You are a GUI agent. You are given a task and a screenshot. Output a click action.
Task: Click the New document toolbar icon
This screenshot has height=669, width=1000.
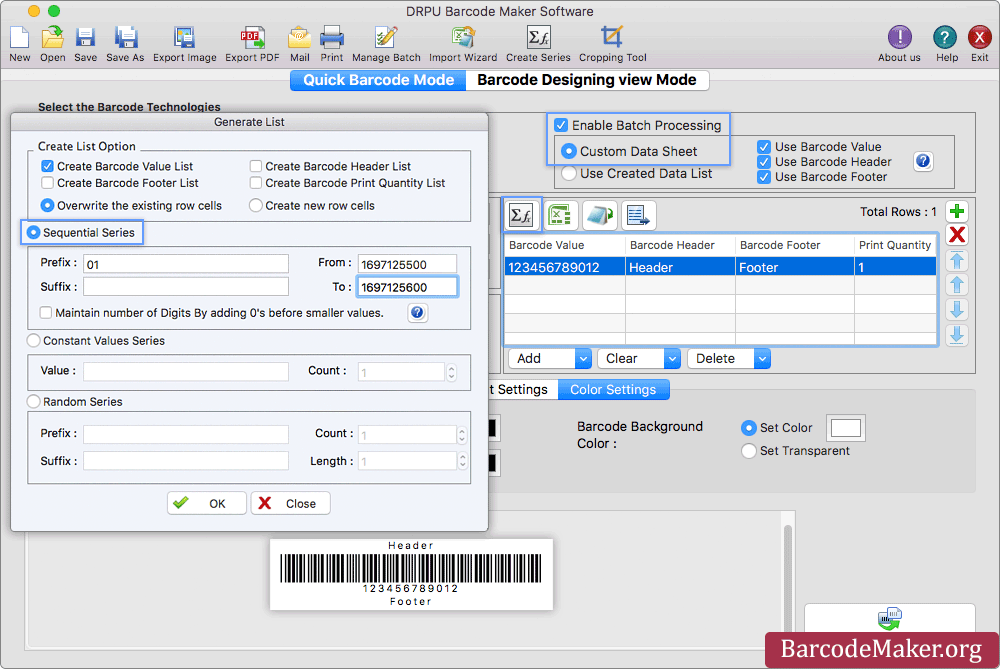pyautogui.click(x=19, y=38)
